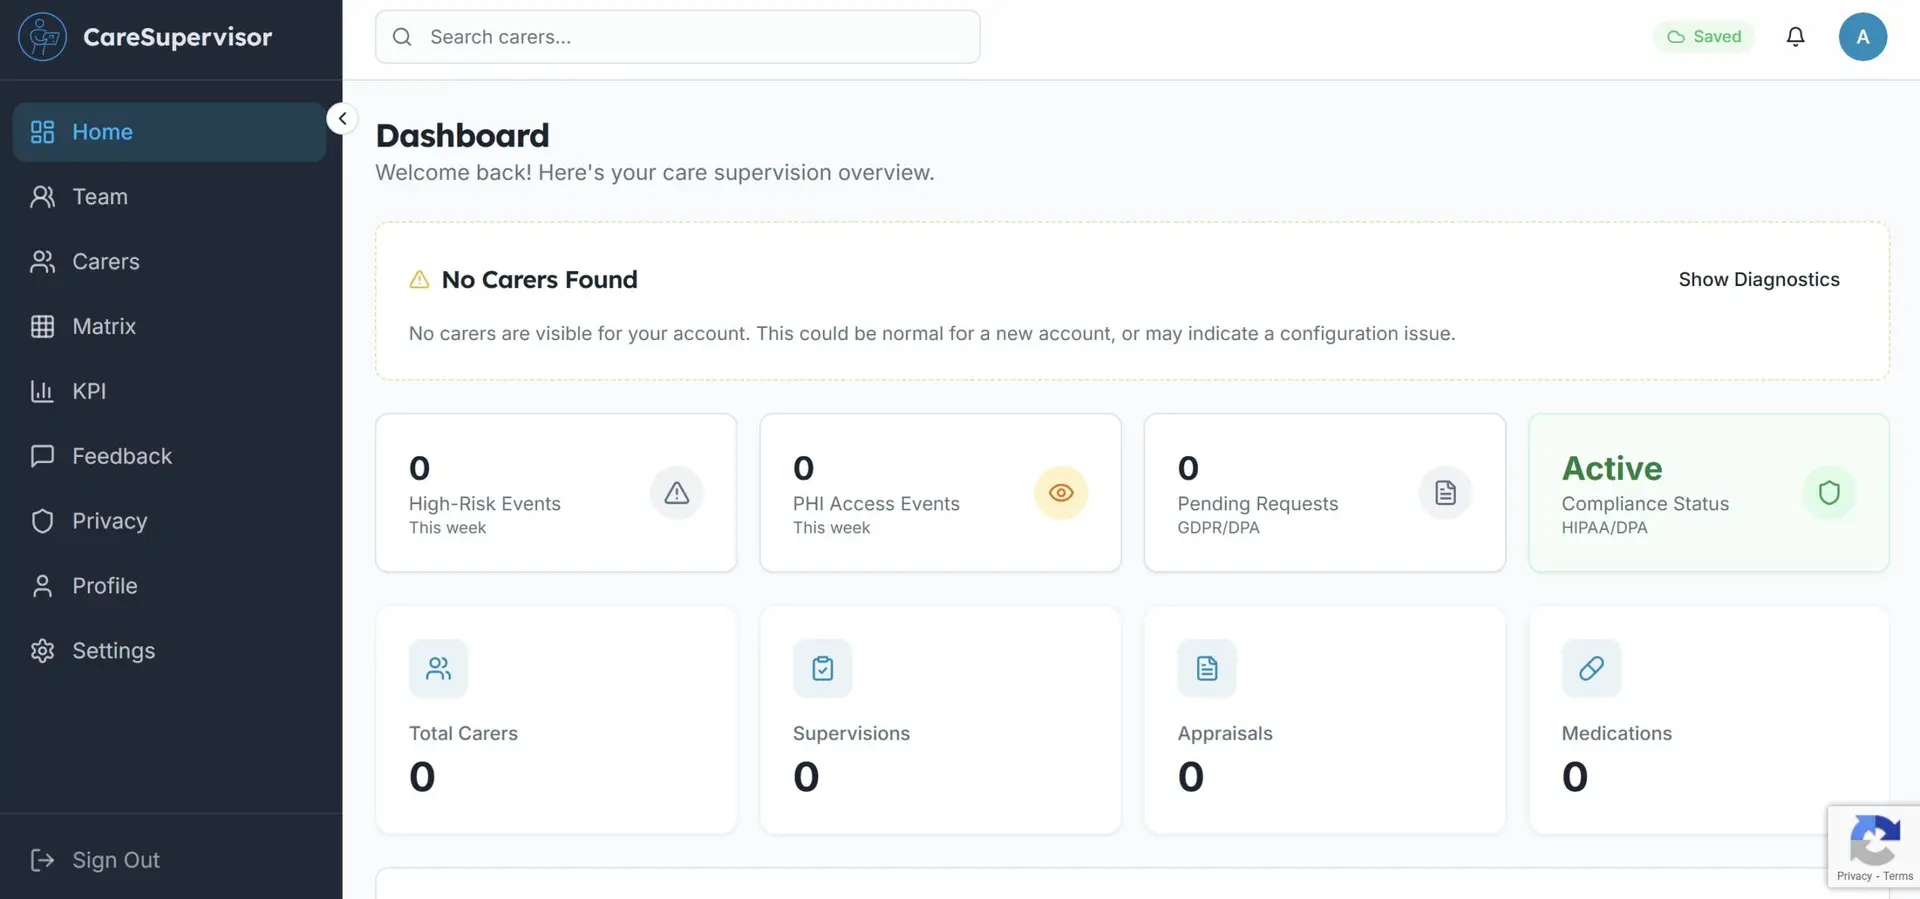The height and width of the screenshot is (899, 1920).
Task: Open the Pending Requests card
Action: [1325, 493]
